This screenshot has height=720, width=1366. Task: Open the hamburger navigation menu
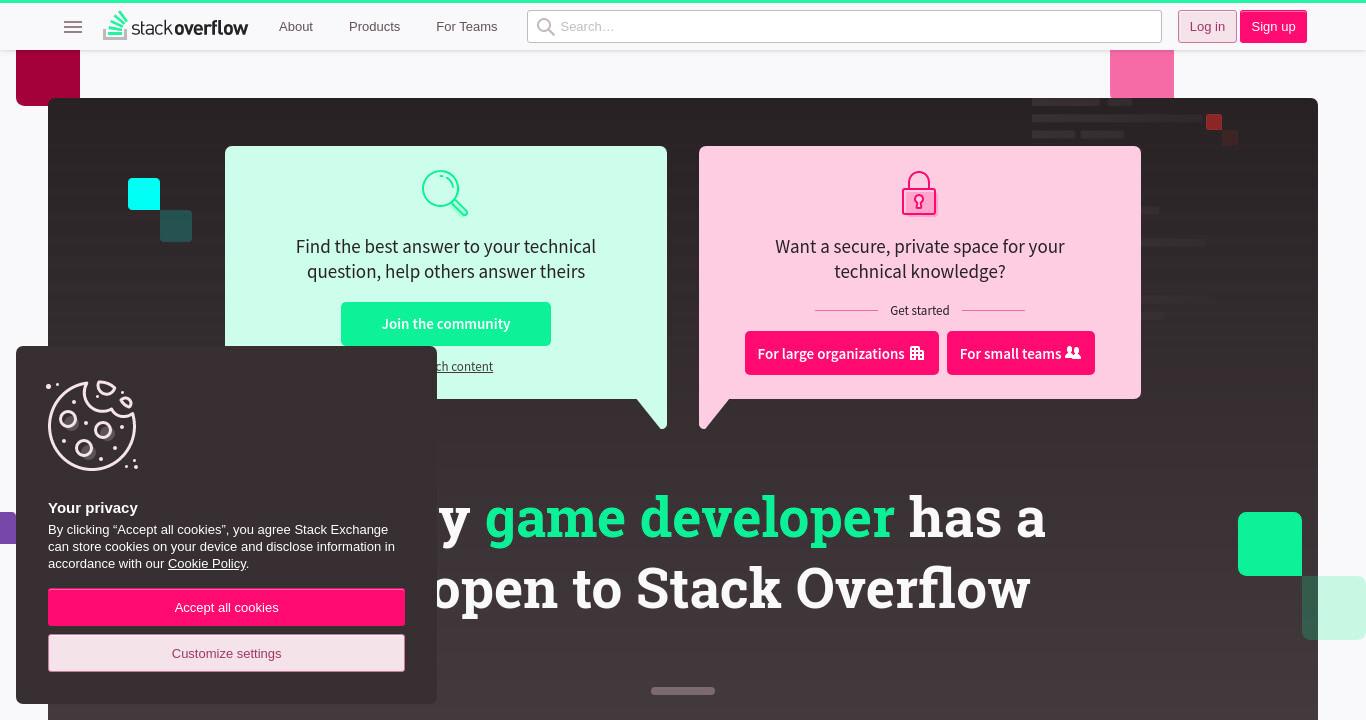point(73,27)
